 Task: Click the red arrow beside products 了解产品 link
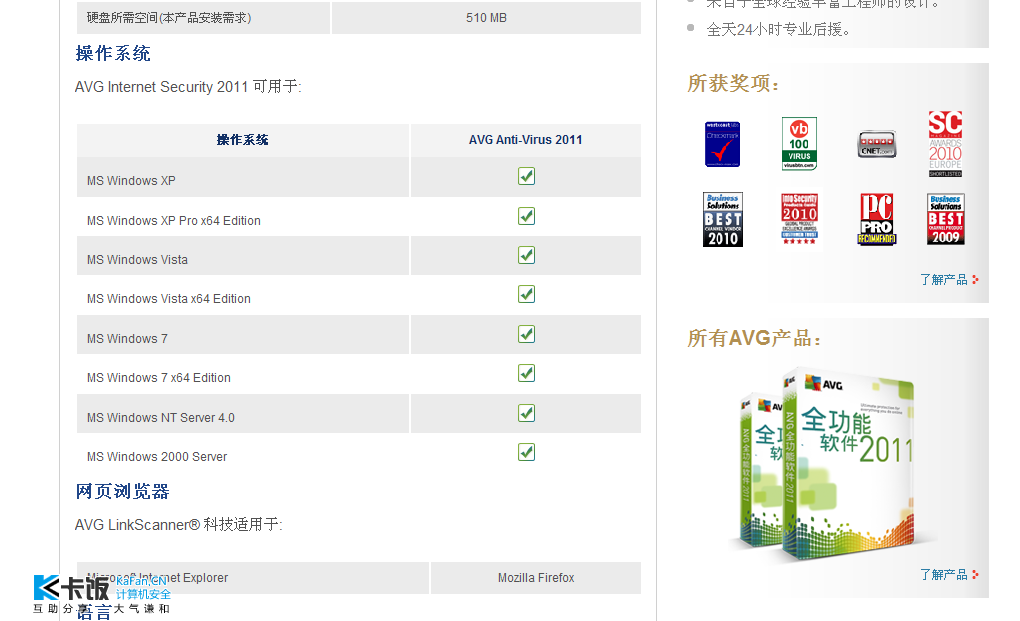coord(975,575)
